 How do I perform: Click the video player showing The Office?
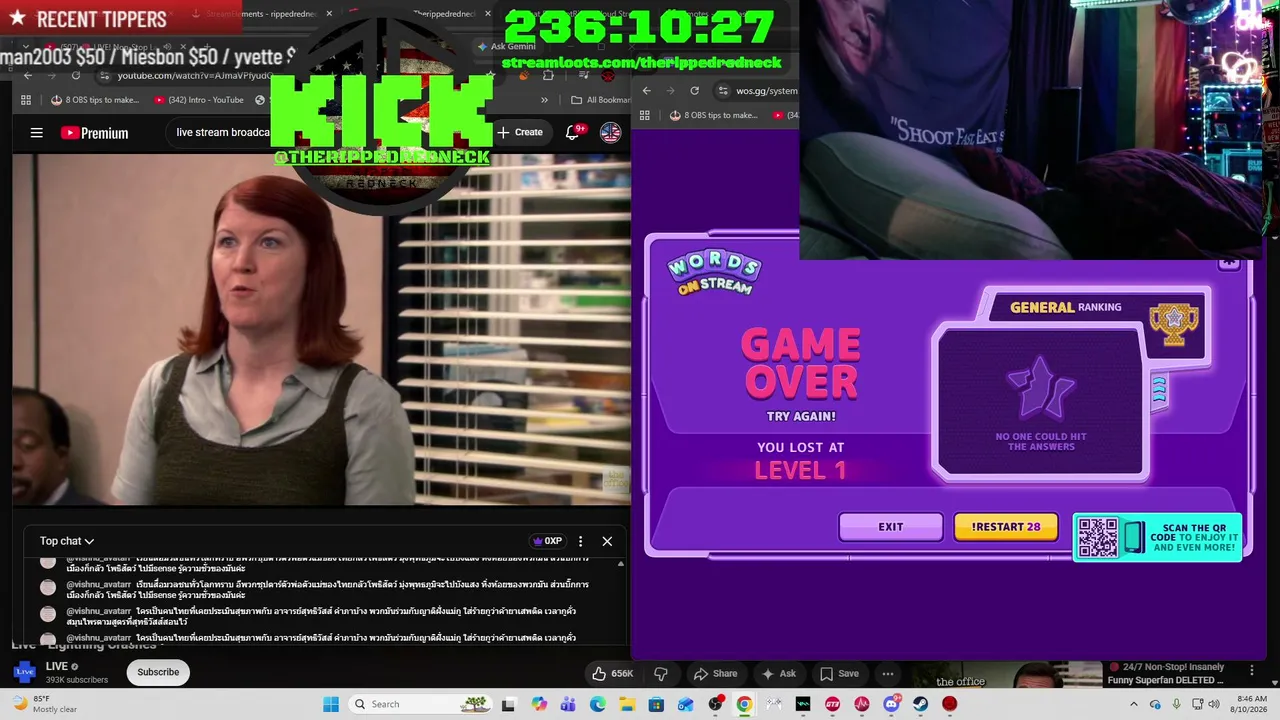(321, 329)
